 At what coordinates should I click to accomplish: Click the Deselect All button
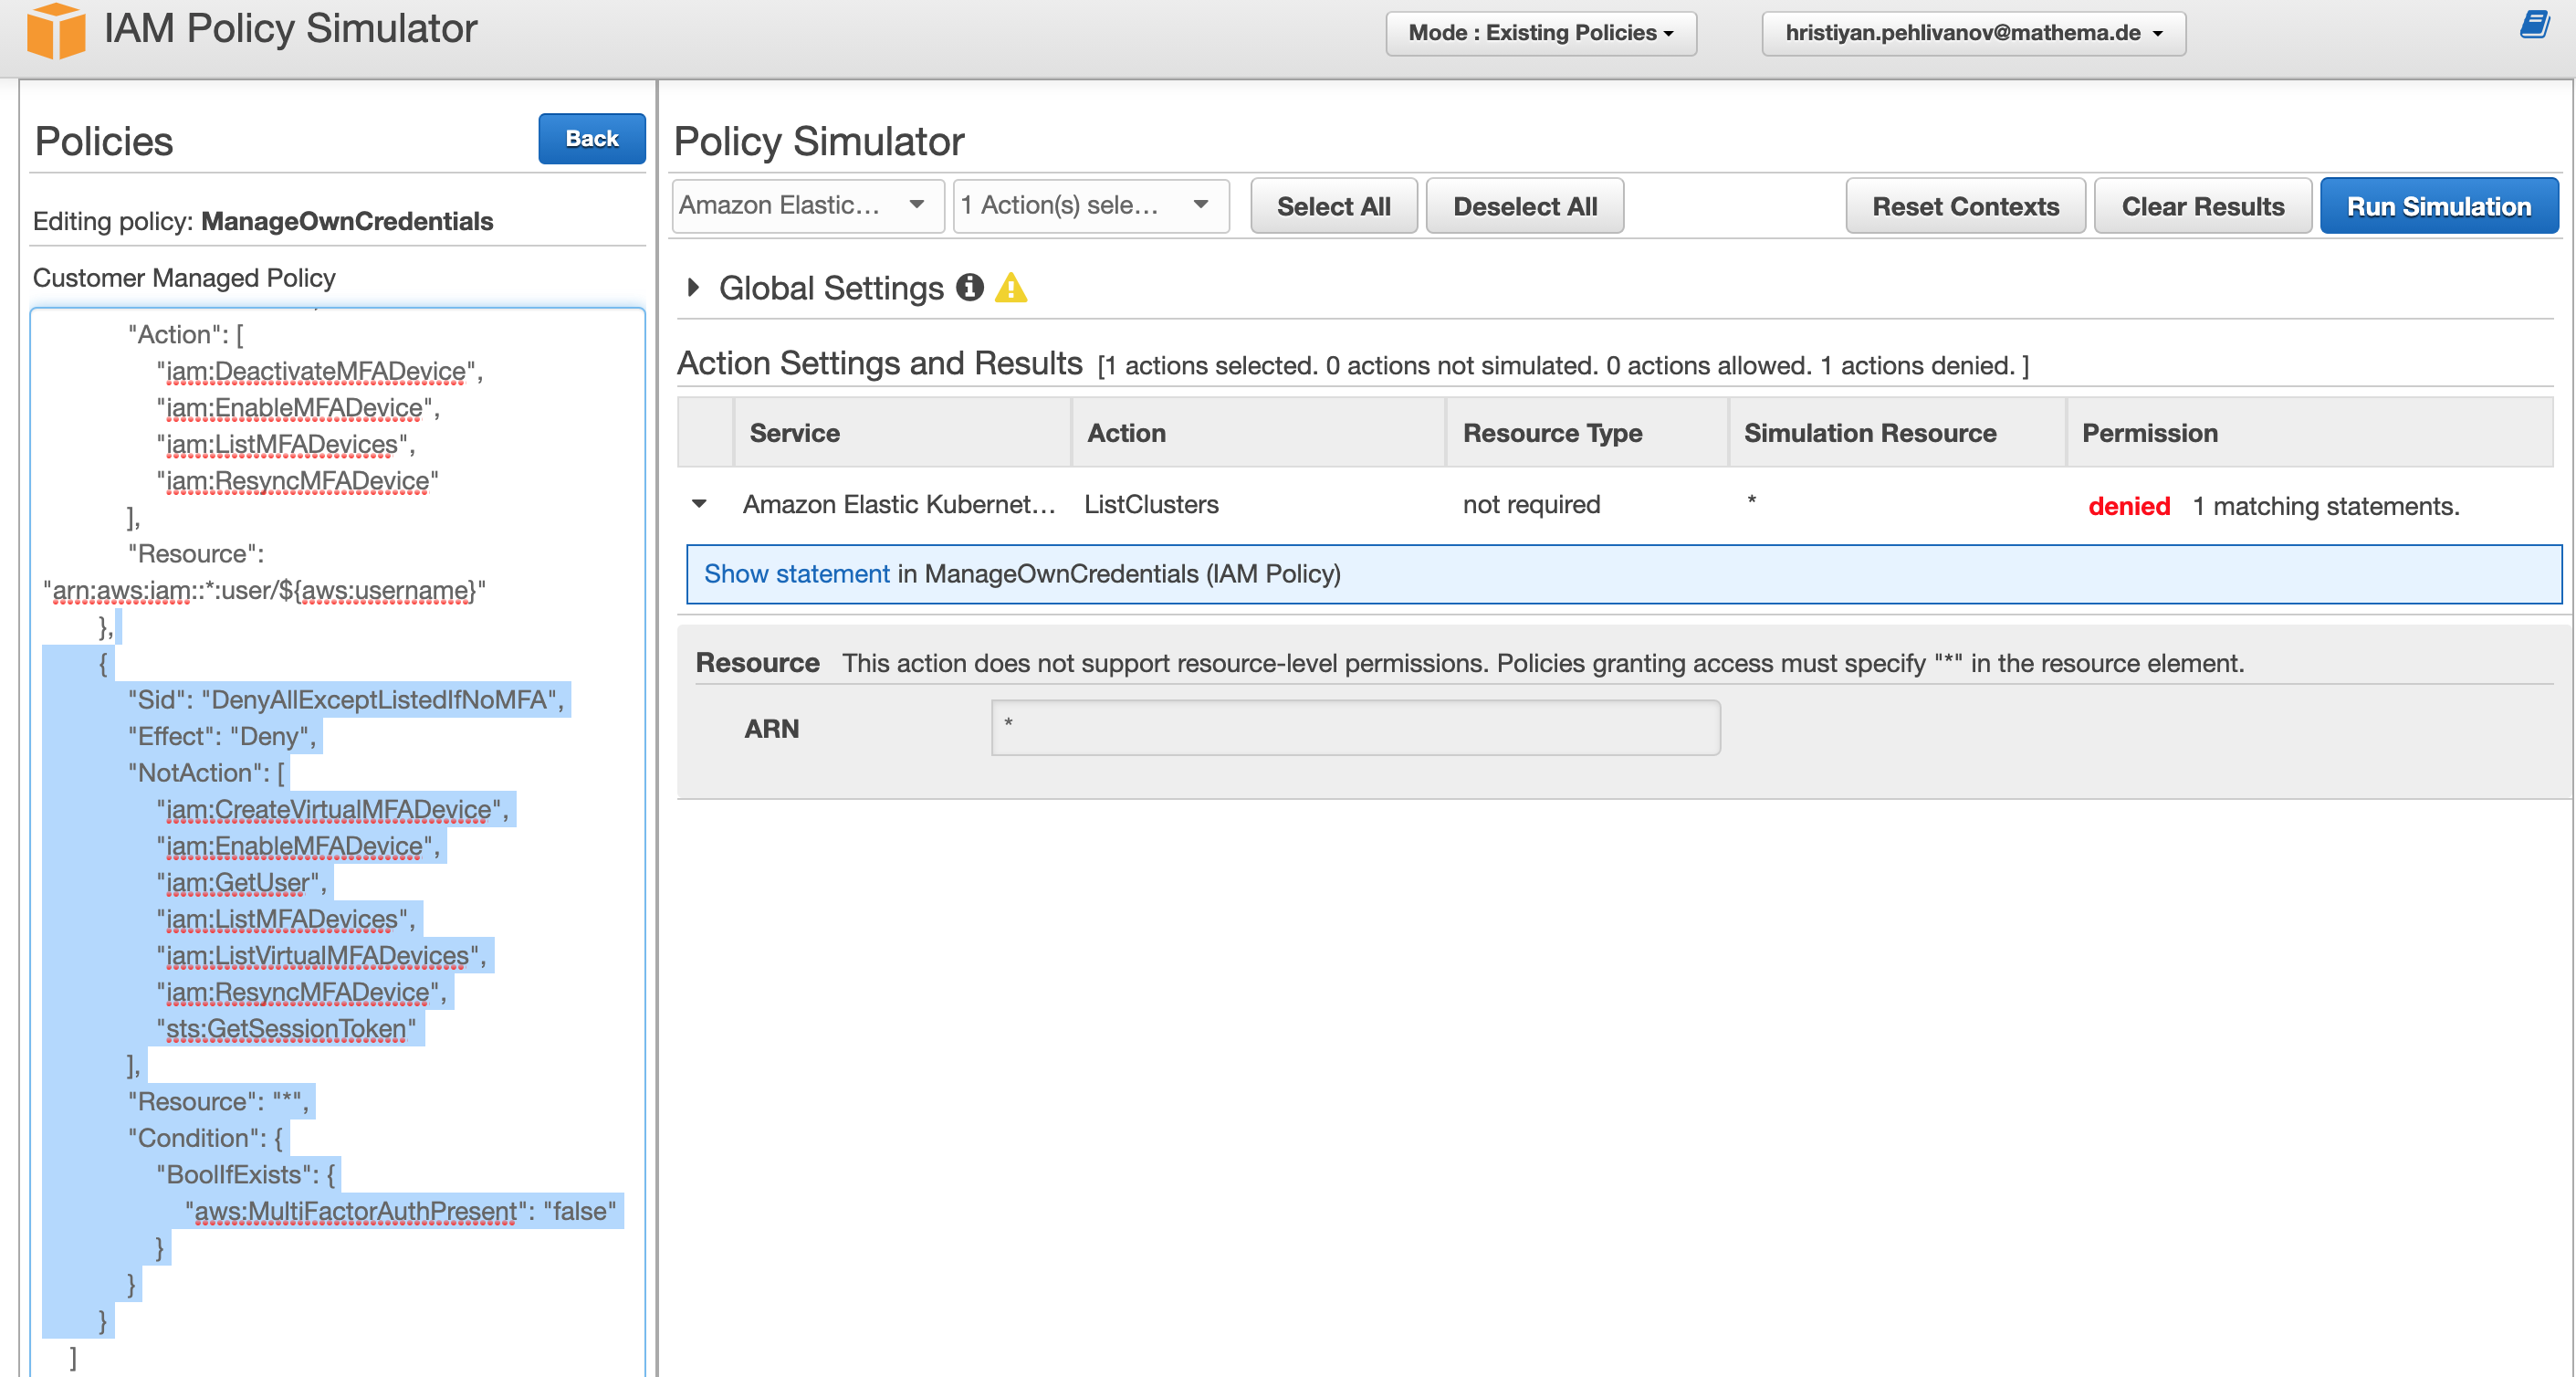[1524, 206]
